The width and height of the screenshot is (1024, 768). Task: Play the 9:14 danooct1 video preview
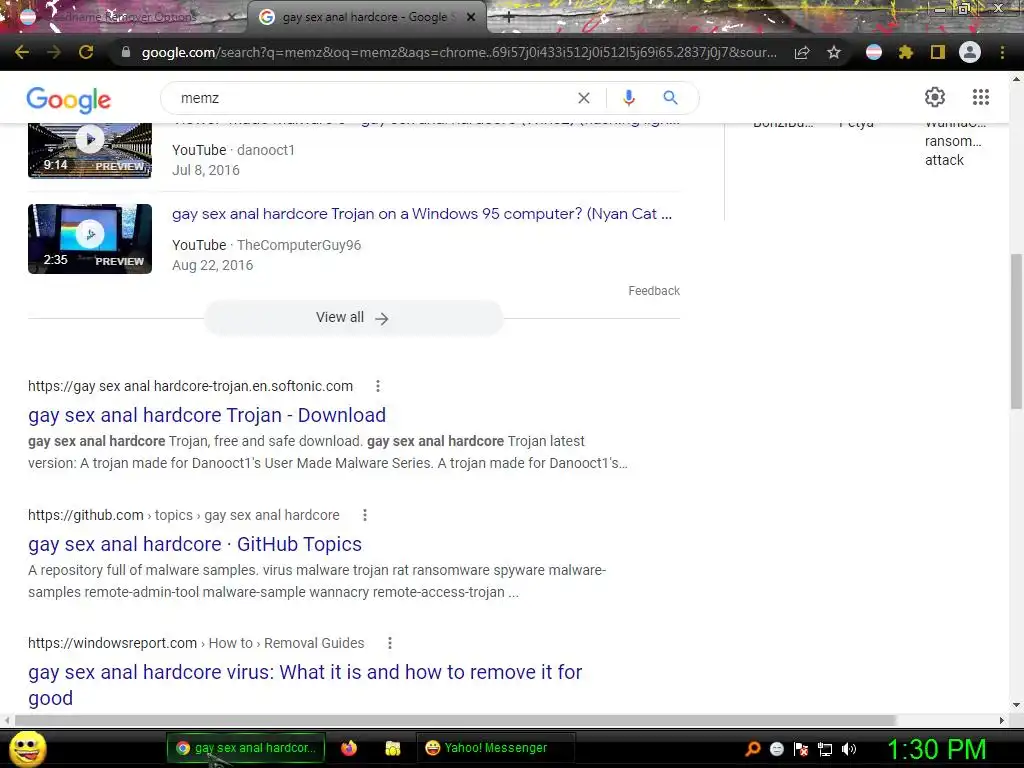tap(89, 150)
